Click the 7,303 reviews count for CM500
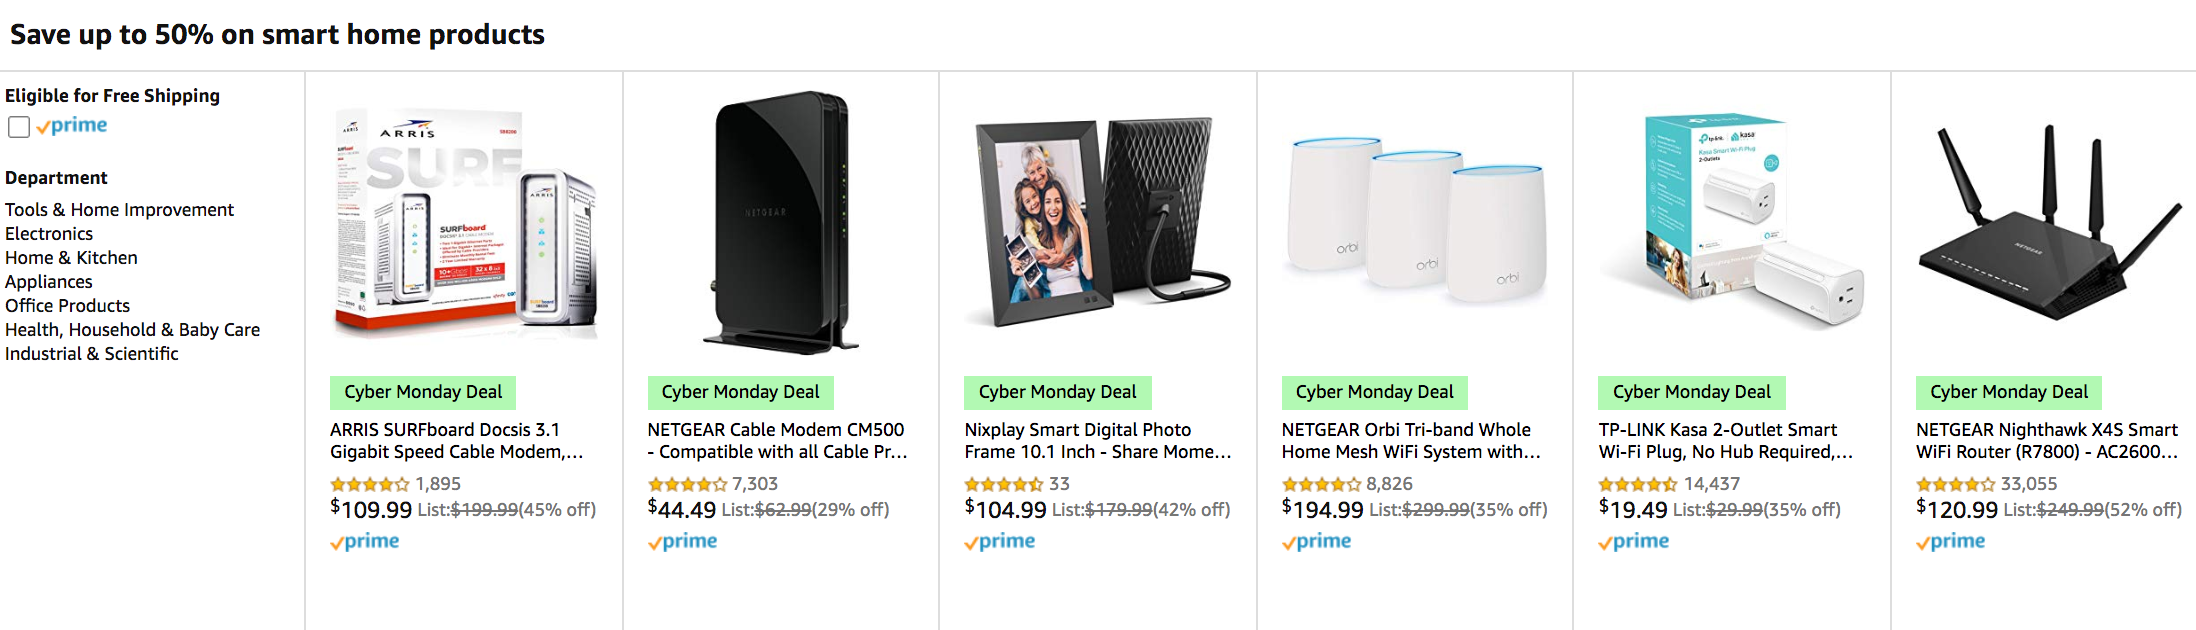Viewport: 2196px width, 630px height. 755,484
